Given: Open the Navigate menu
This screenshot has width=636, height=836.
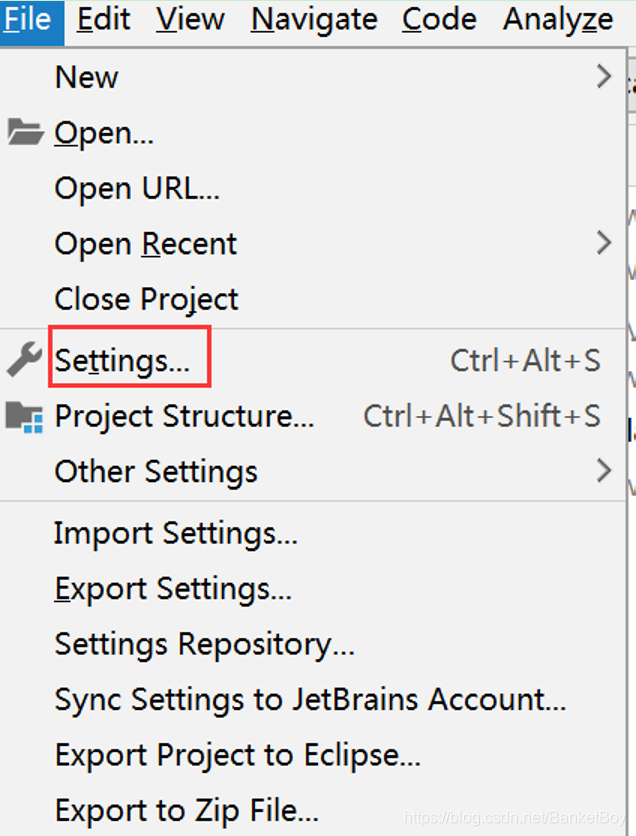Looking at the screenshot, I should [x=314, y=20].
